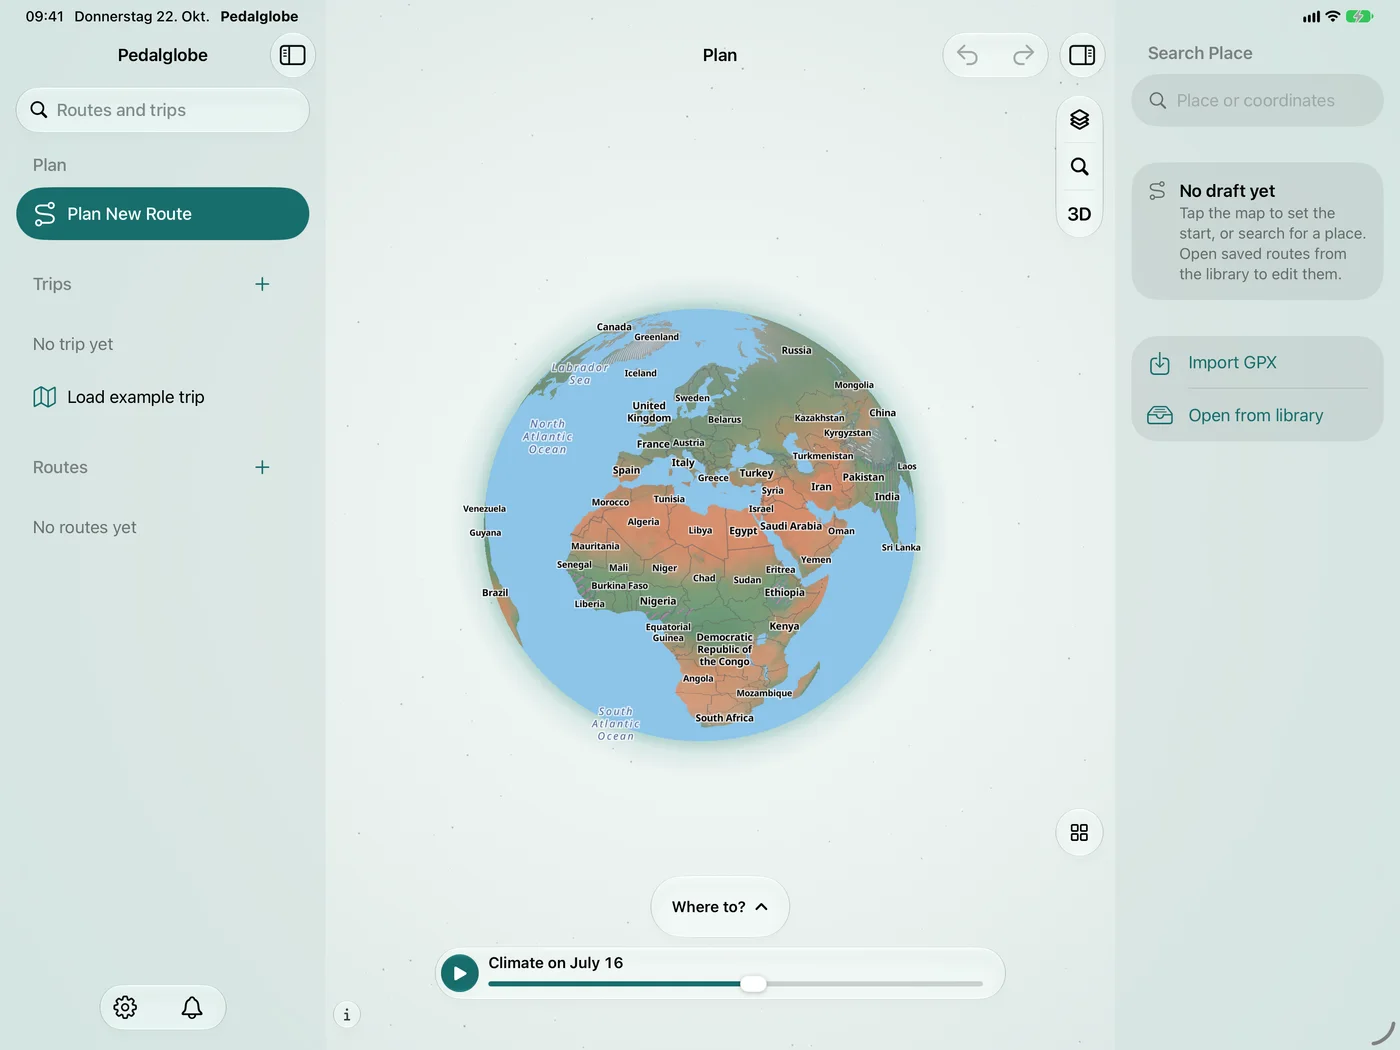The width and height of the screenshot is (1400, 1050).
Task: Click Egypt on the globe
Action: click(x=743, y=531)
